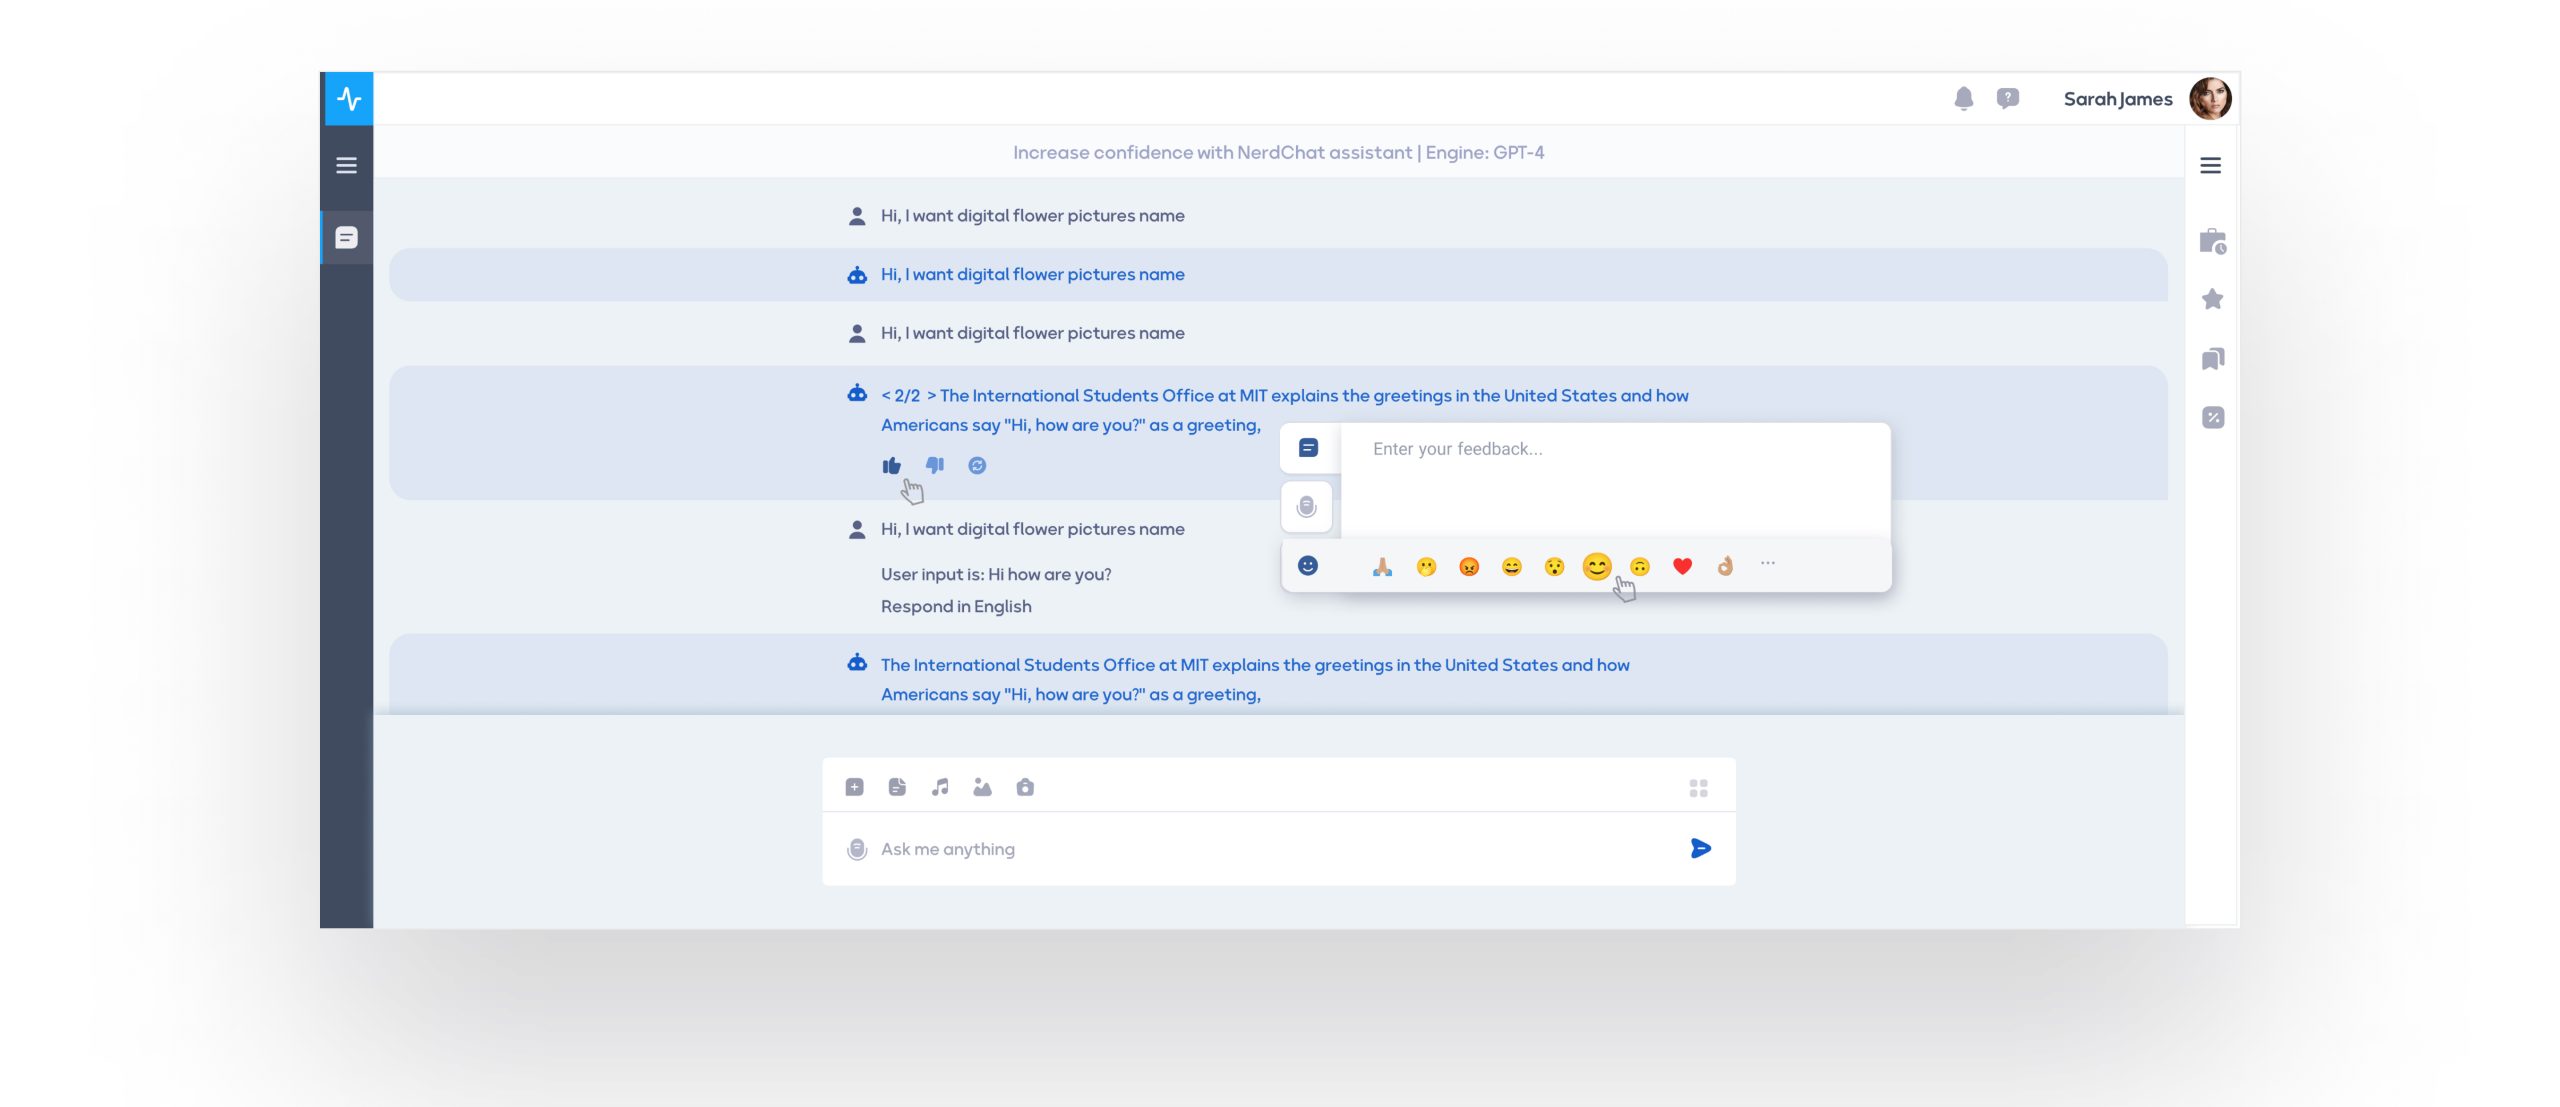Open the bookmarks icon in right sidebar

[x=2212, y=358]
